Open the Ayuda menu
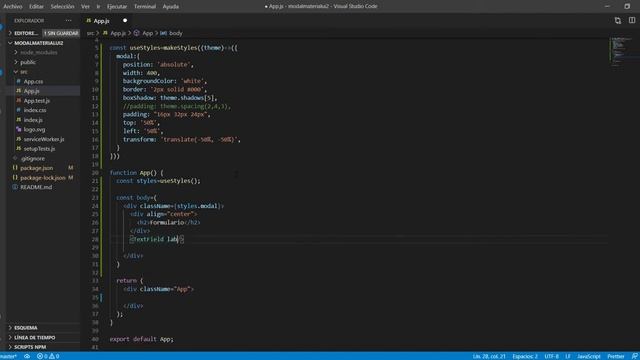Image resolution: width=640 pixels, height=360 pixels. pyautogui.click(x=171, y=7)
